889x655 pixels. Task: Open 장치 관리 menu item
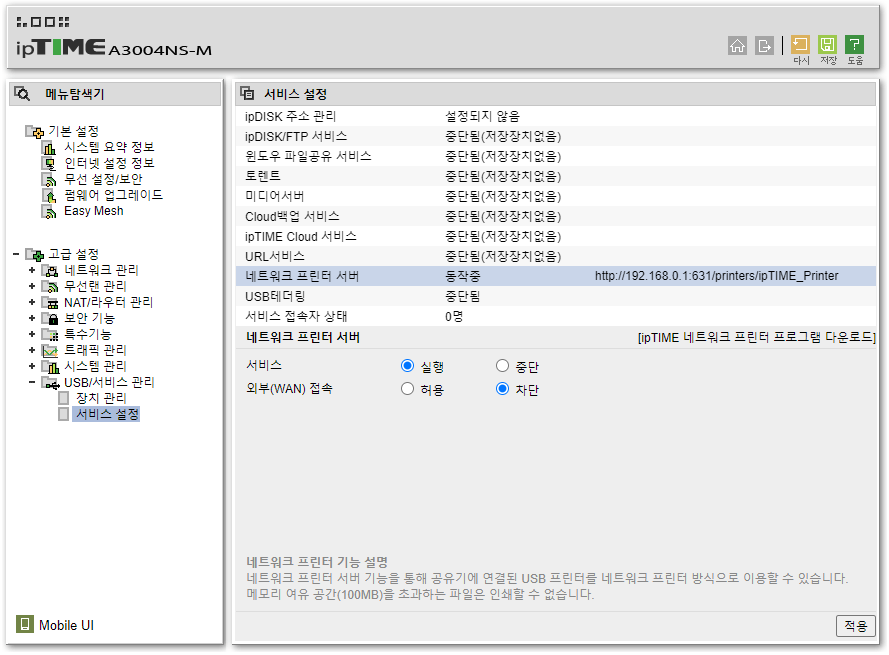point(101,398)
